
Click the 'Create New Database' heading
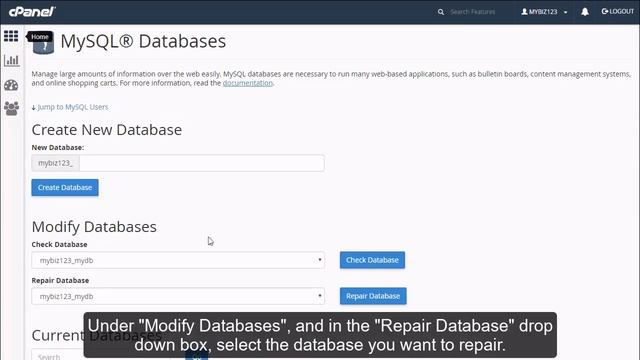click(x=107, y=130)
